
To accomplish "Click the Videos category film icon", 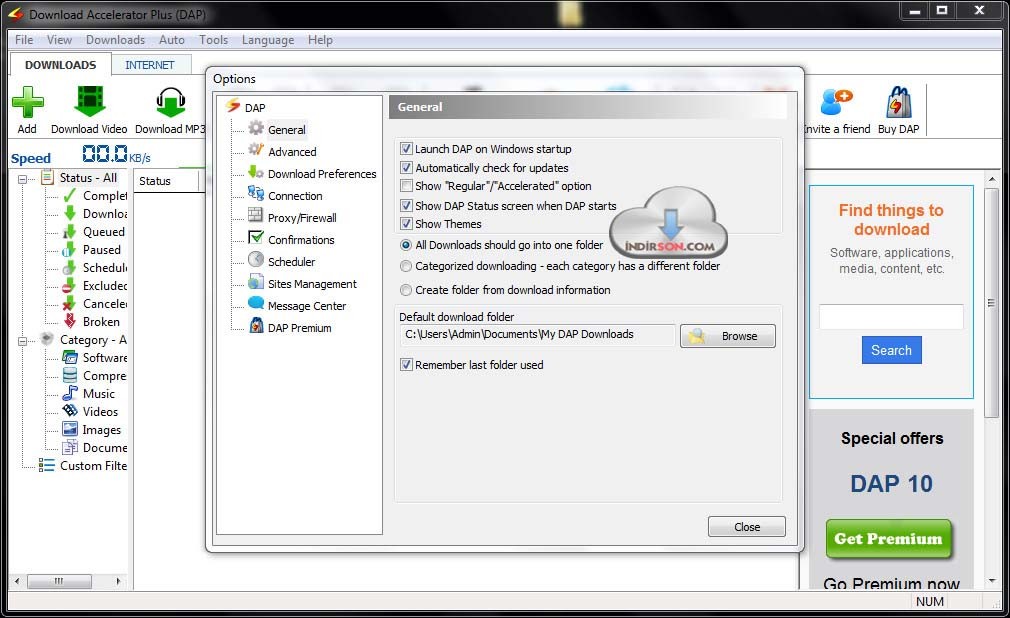I will tap(70, 411).
